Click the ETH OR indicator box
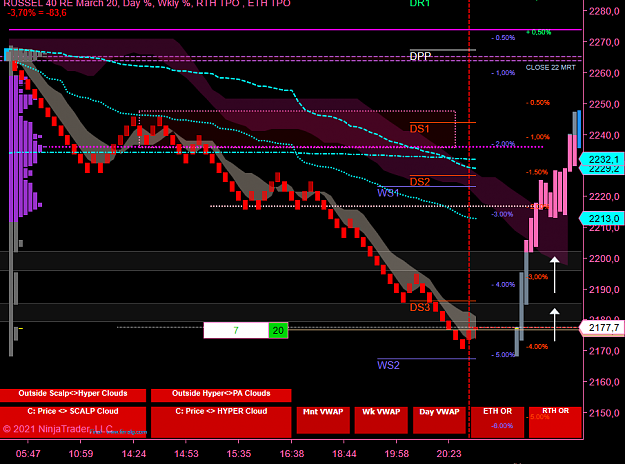This screenshot has height=464, width=625. coord(497,422)
